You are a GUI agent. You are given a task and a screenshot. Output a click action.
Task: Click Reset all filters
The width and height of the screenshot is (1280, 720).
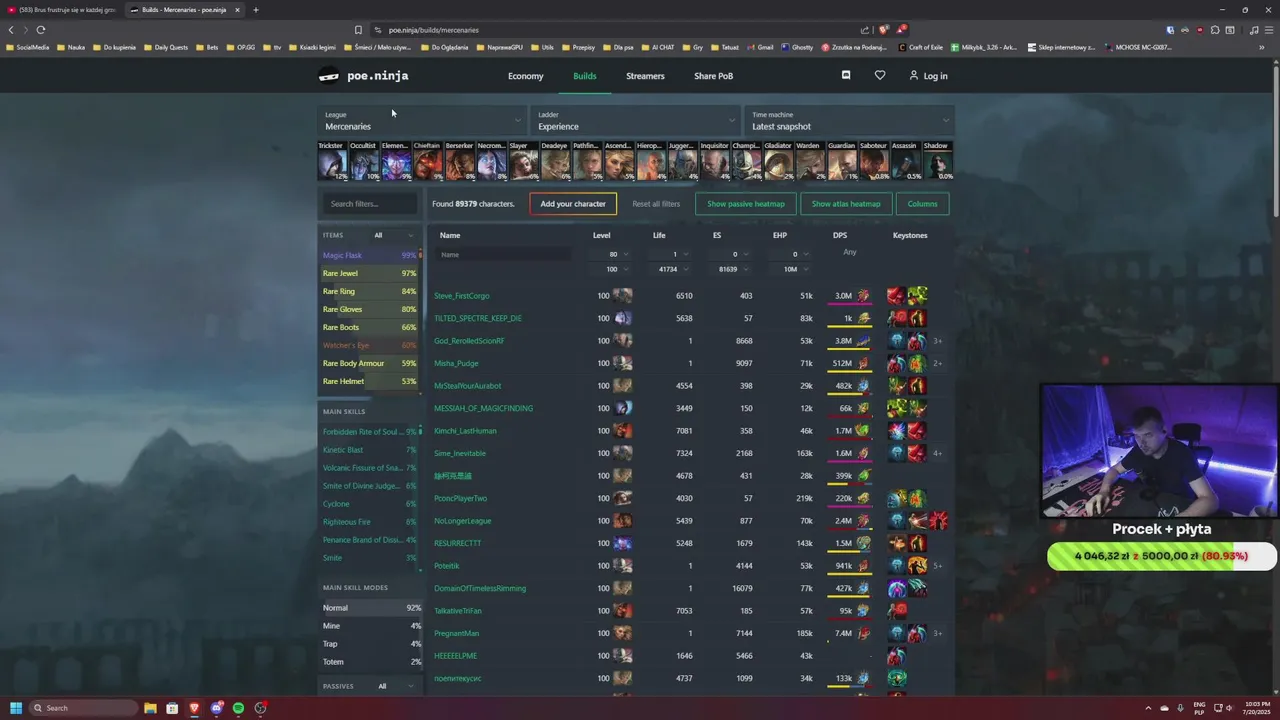click(x=656, y=204)
